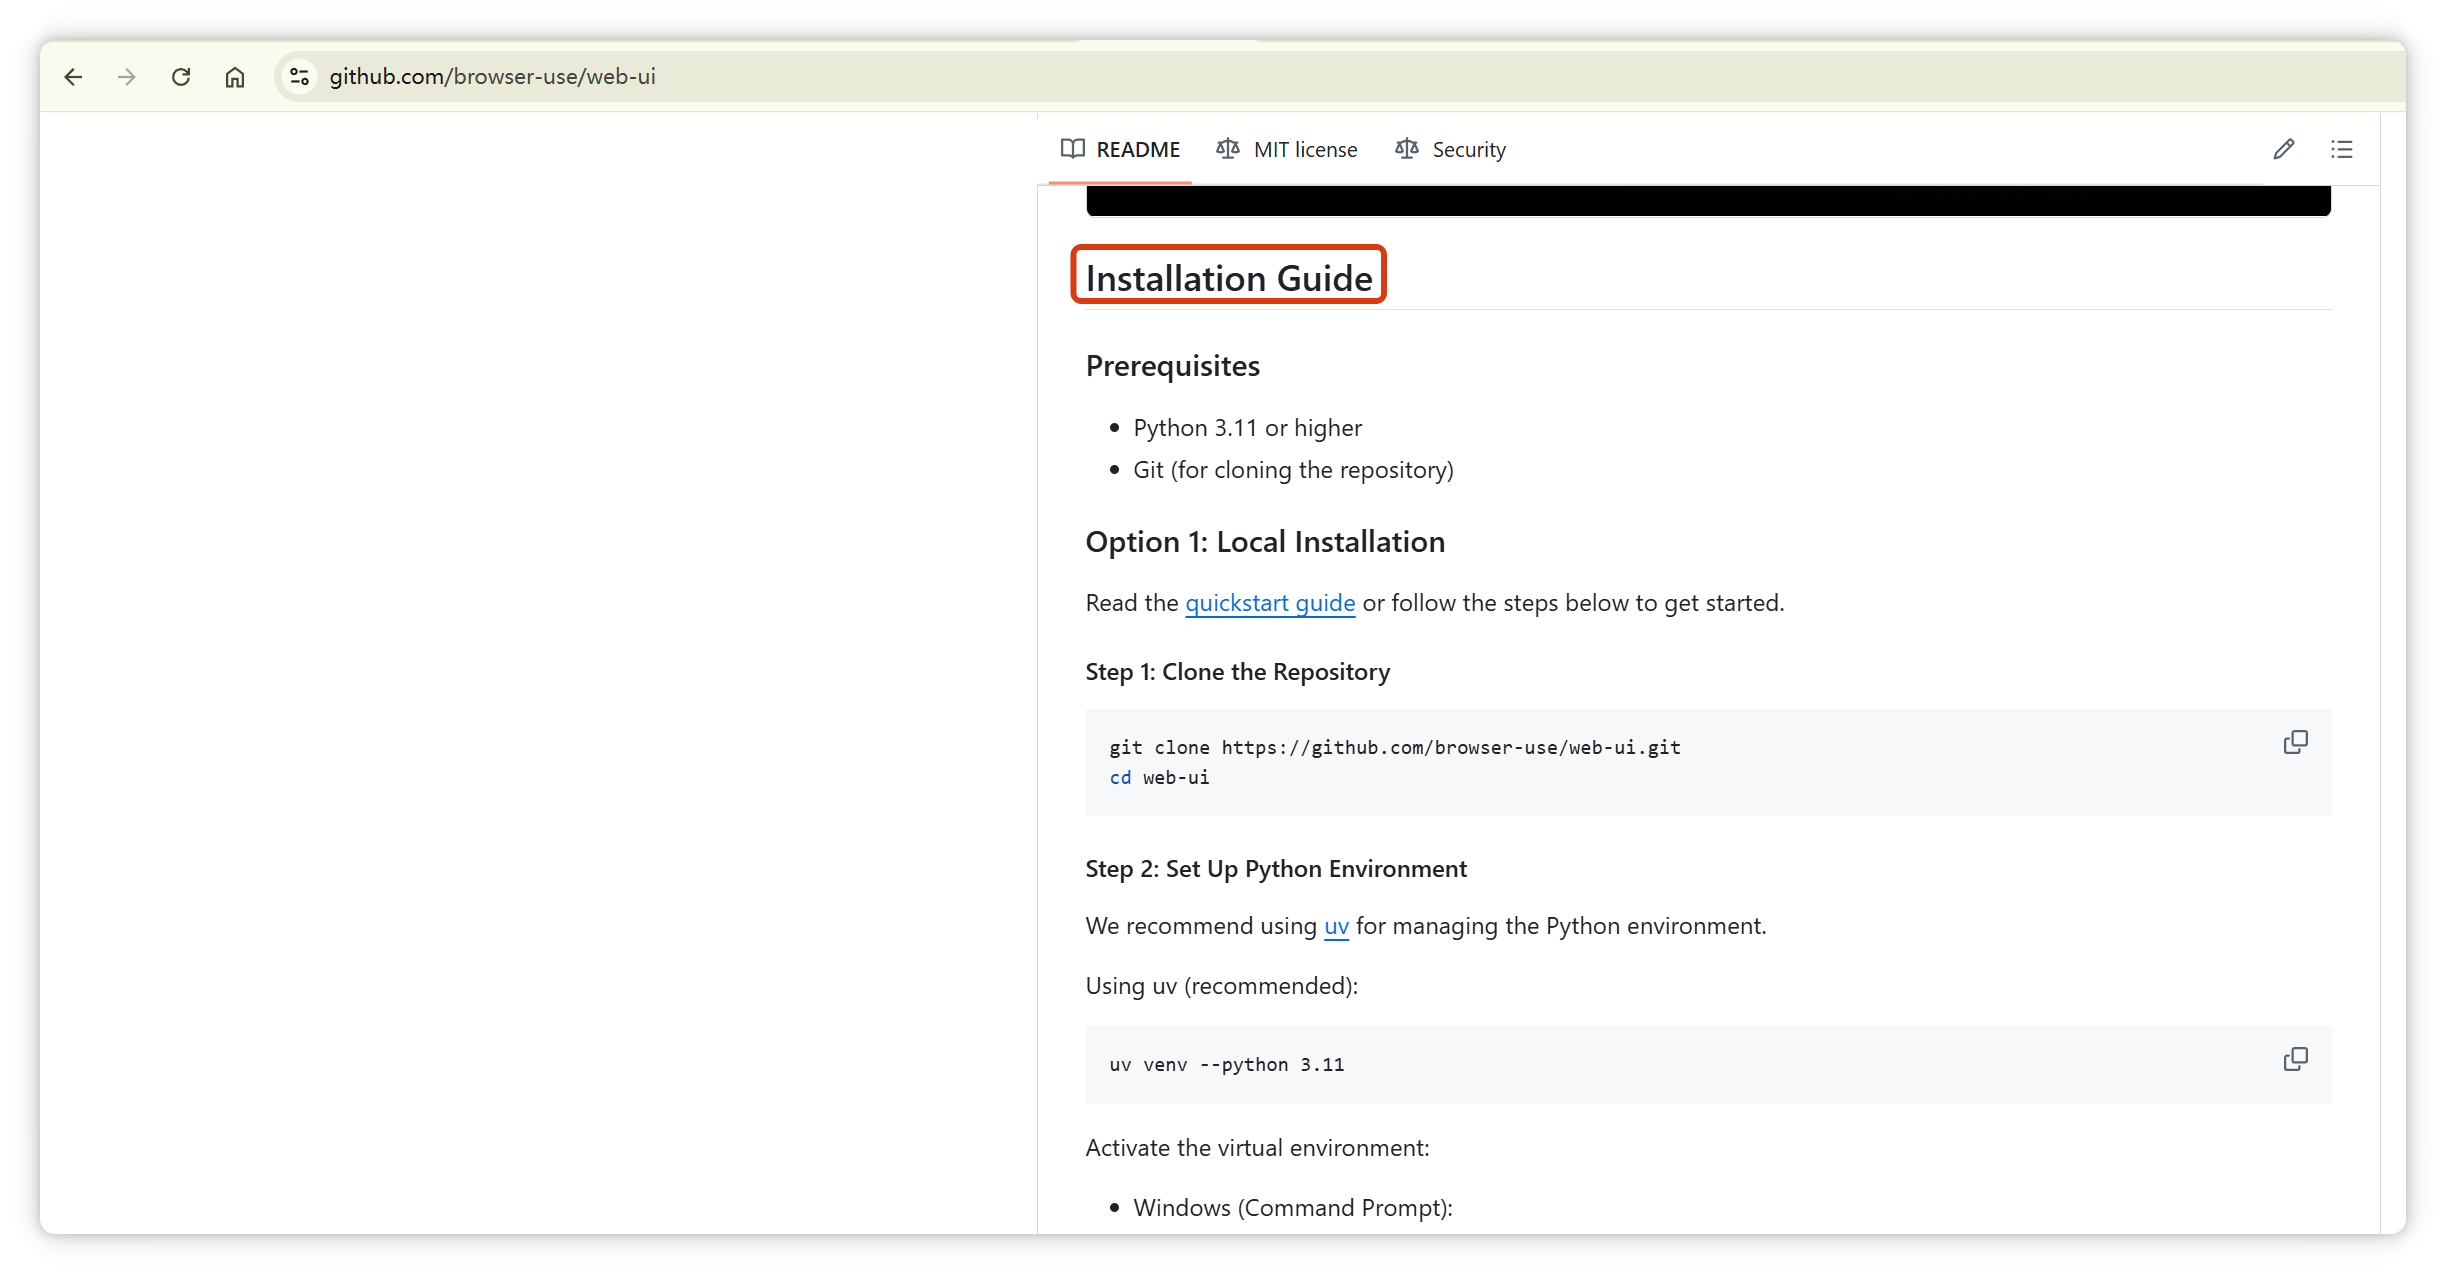Click the Prerequisites heading
Viewport: 2446px width, 1274px height.
coord(1172,366)
